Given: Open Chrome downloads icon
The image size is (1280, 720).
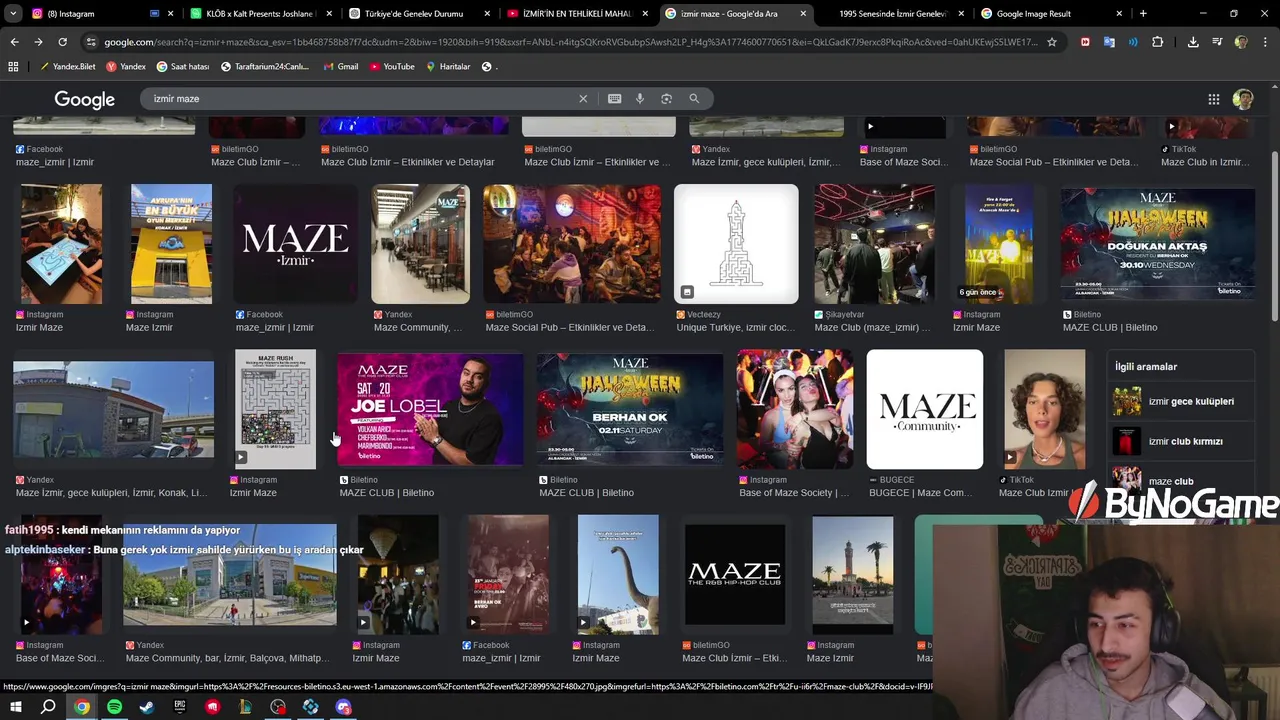Looking at the screenshot, I should click(x=1193, y=42).
